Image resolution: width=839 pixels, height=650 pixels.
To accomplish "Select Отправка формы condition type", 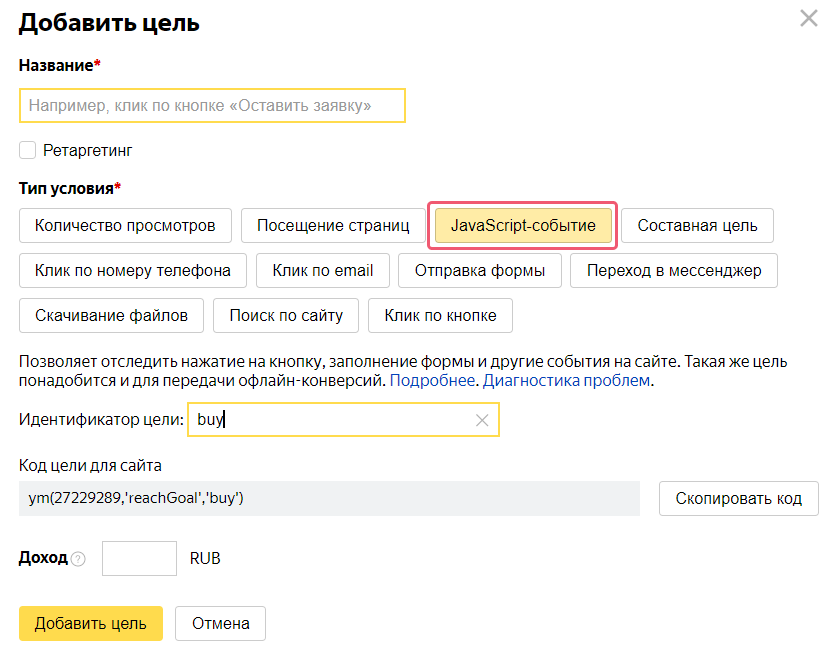I will point(479,270).
